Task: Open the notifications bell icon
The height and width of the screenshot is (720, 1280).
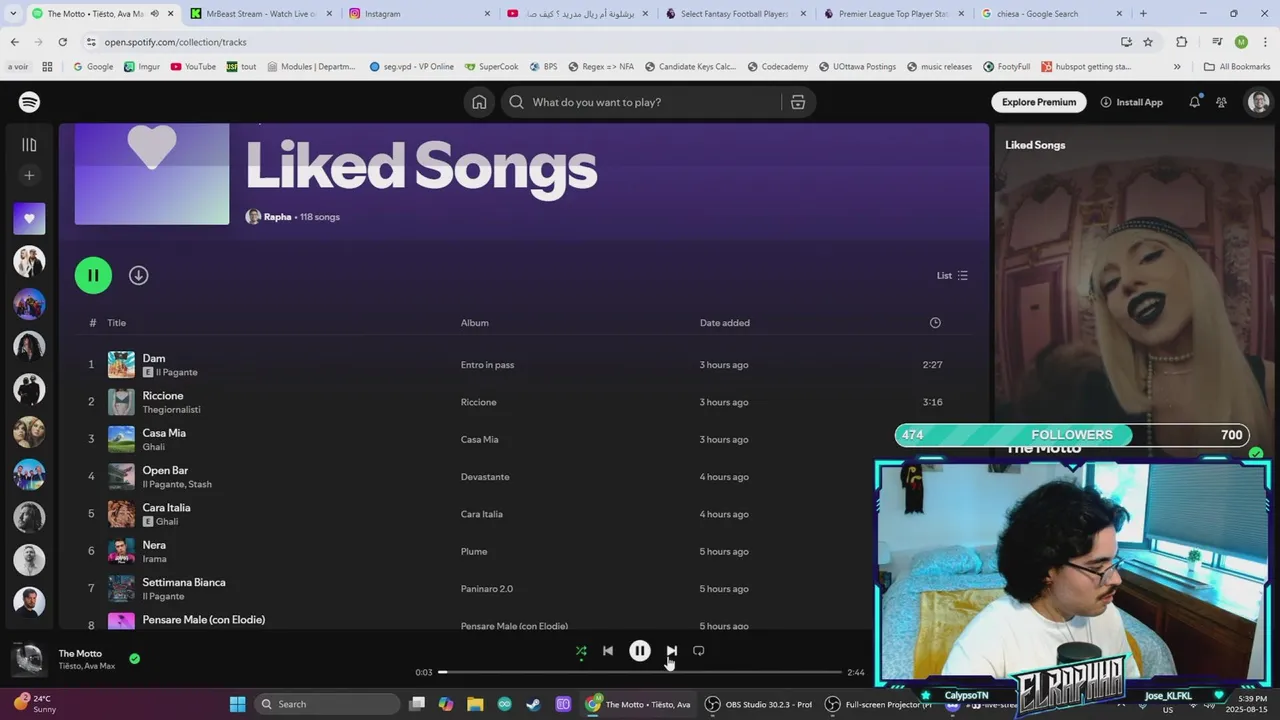Action: coord(1194,102)
